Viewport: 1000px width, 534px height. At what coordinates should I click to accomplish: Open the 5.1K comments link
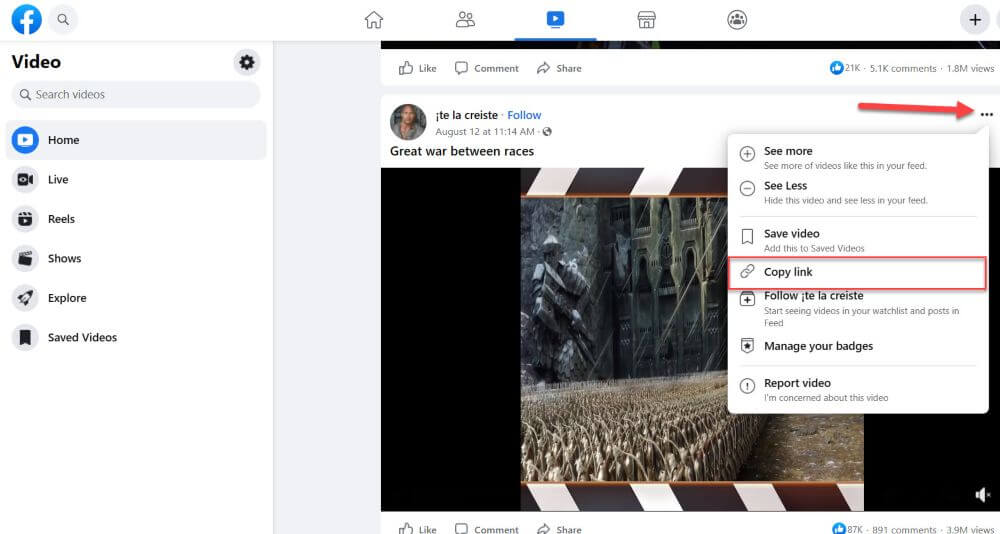[903, 68]
